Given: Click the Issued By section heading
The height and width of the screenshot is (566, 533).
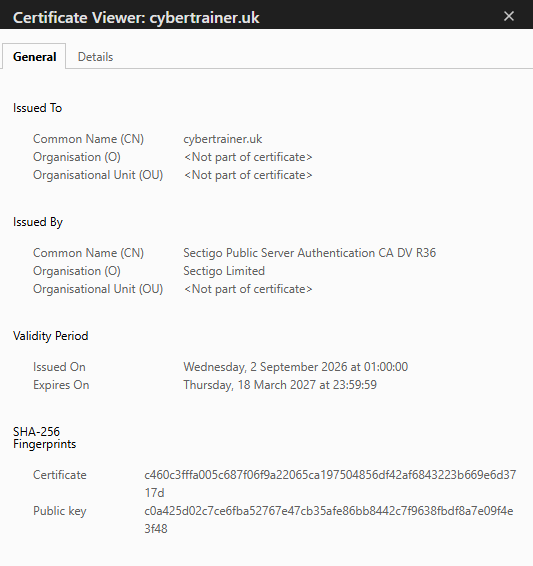Looking at the screenshot, I should pos(38,222).
